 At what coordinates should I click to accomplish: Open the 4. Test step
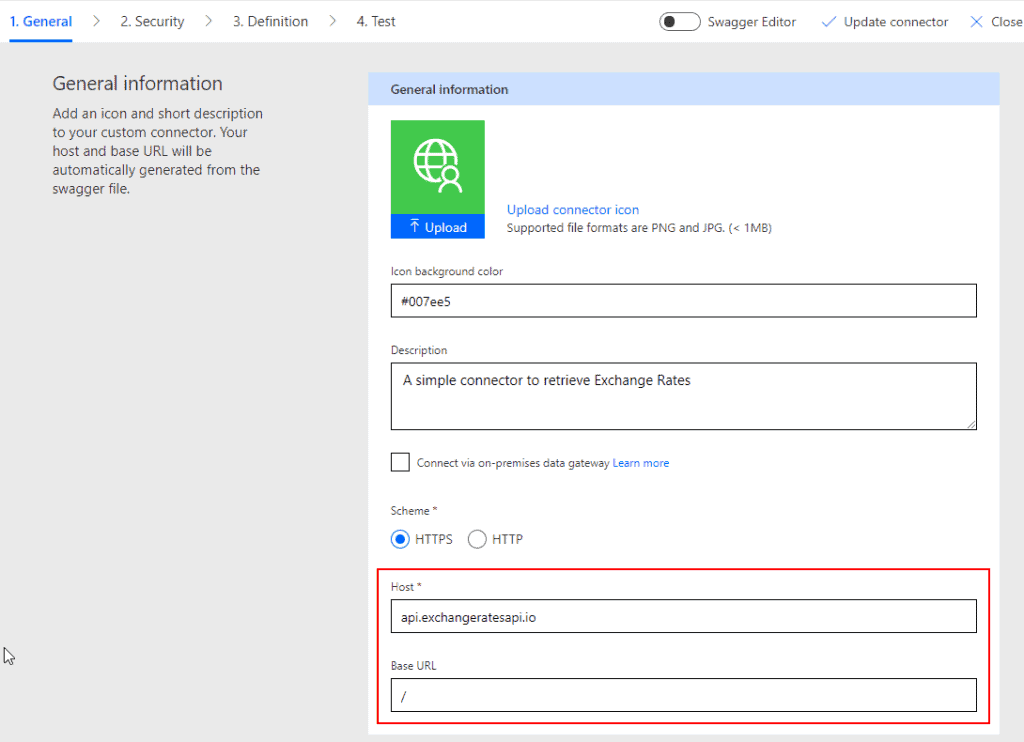pos(376,21)
